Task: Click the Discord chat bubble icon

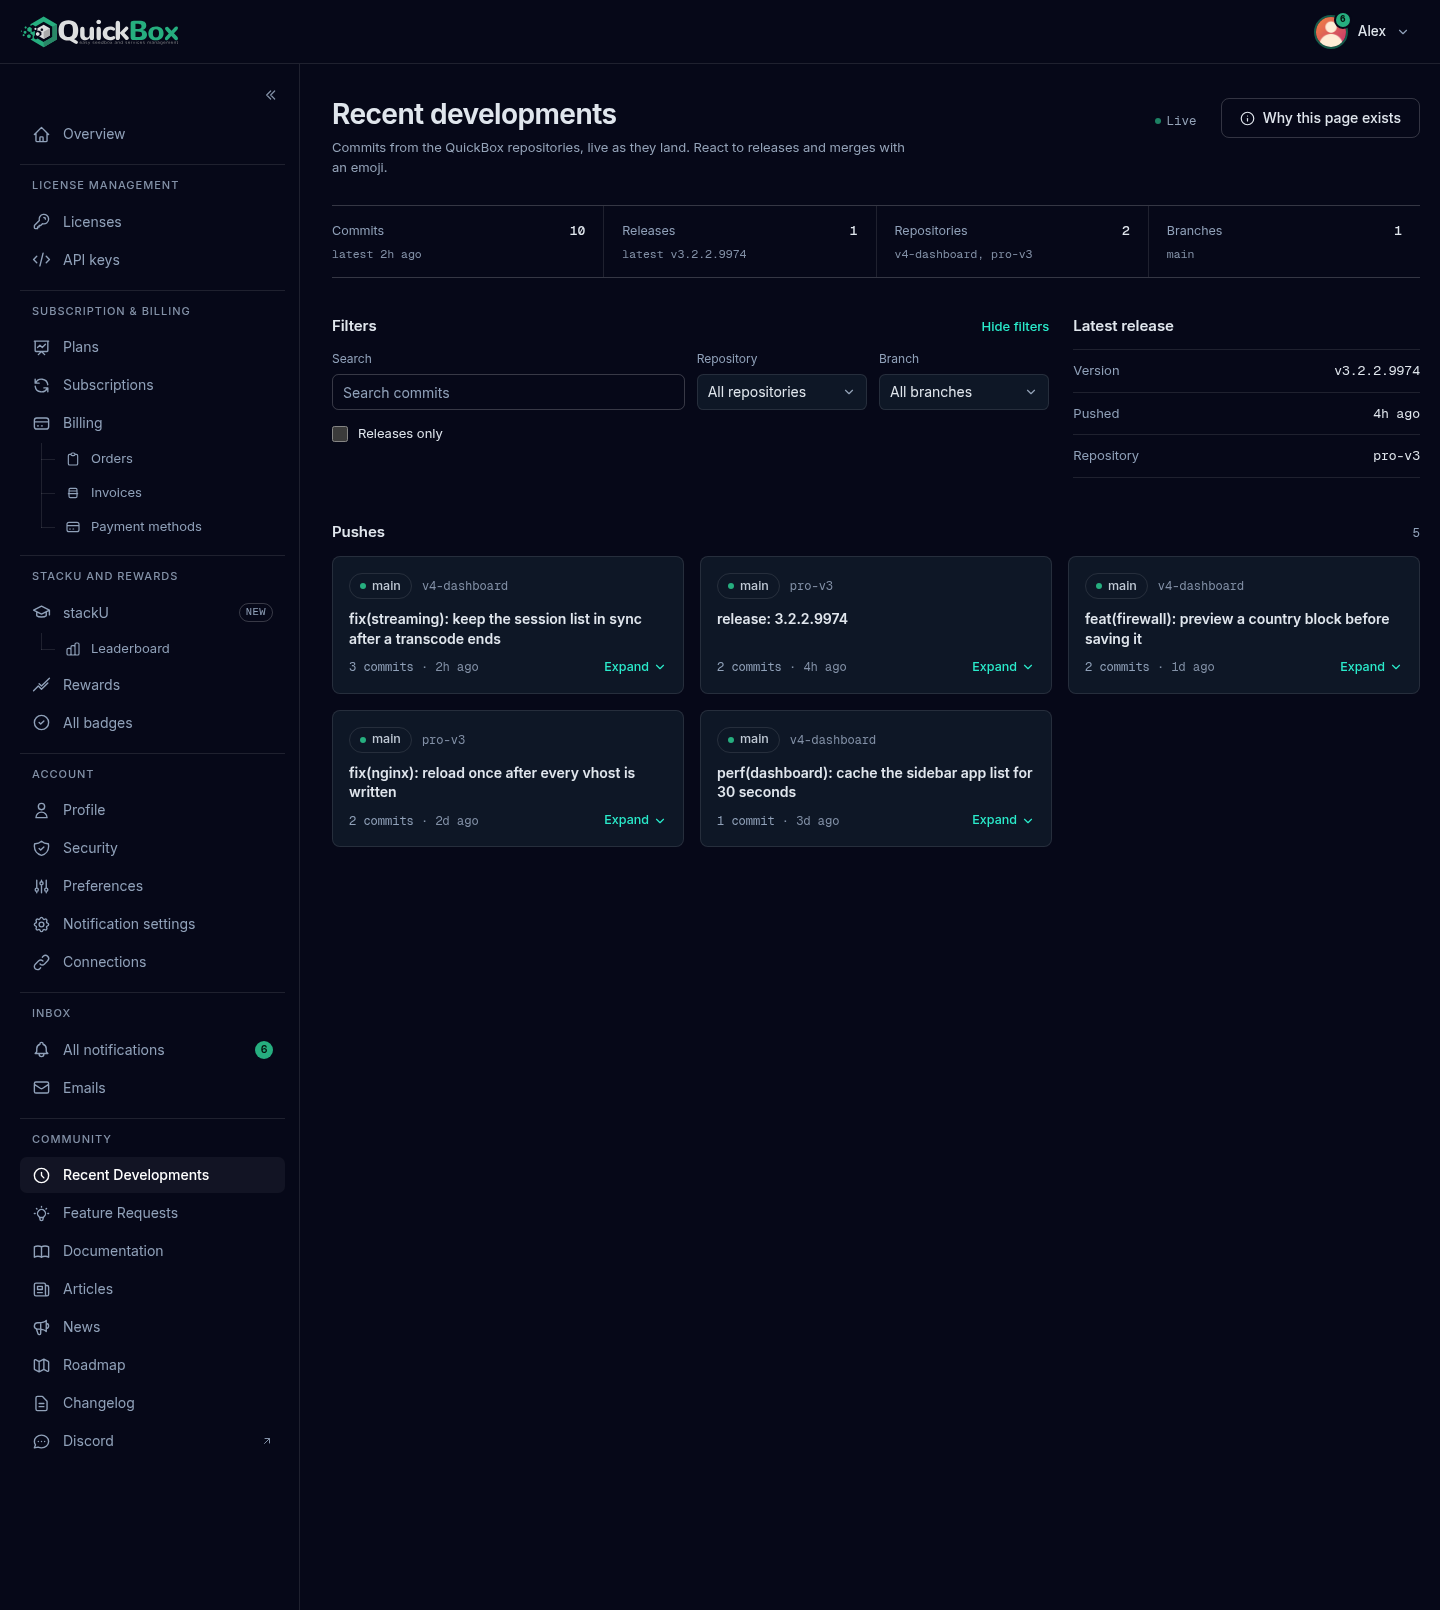Action: pyautogui.click(x=41, y=1441)
